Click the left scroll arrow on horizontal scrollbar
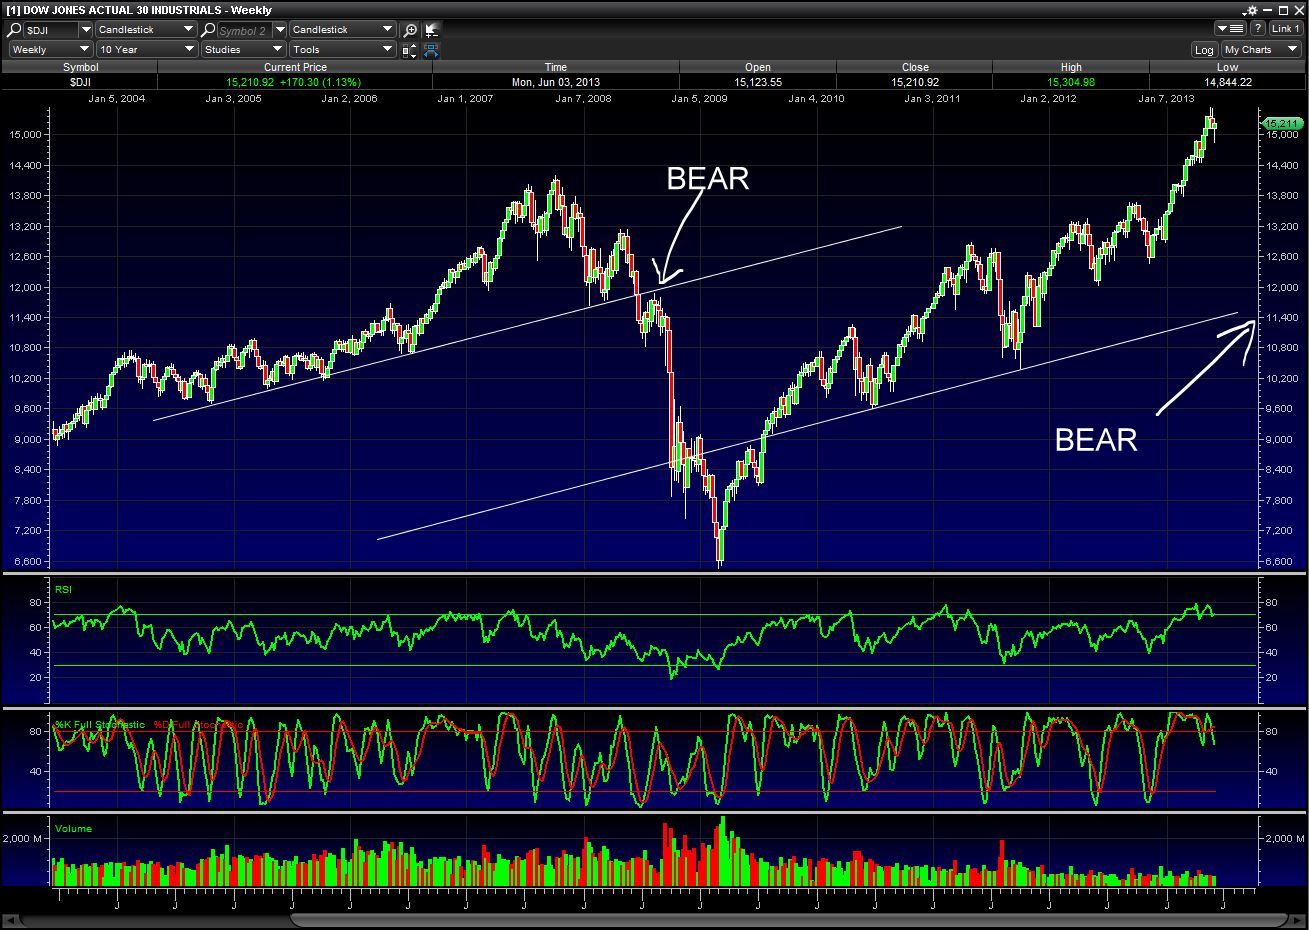1309x930 pixels. point(11,920)
